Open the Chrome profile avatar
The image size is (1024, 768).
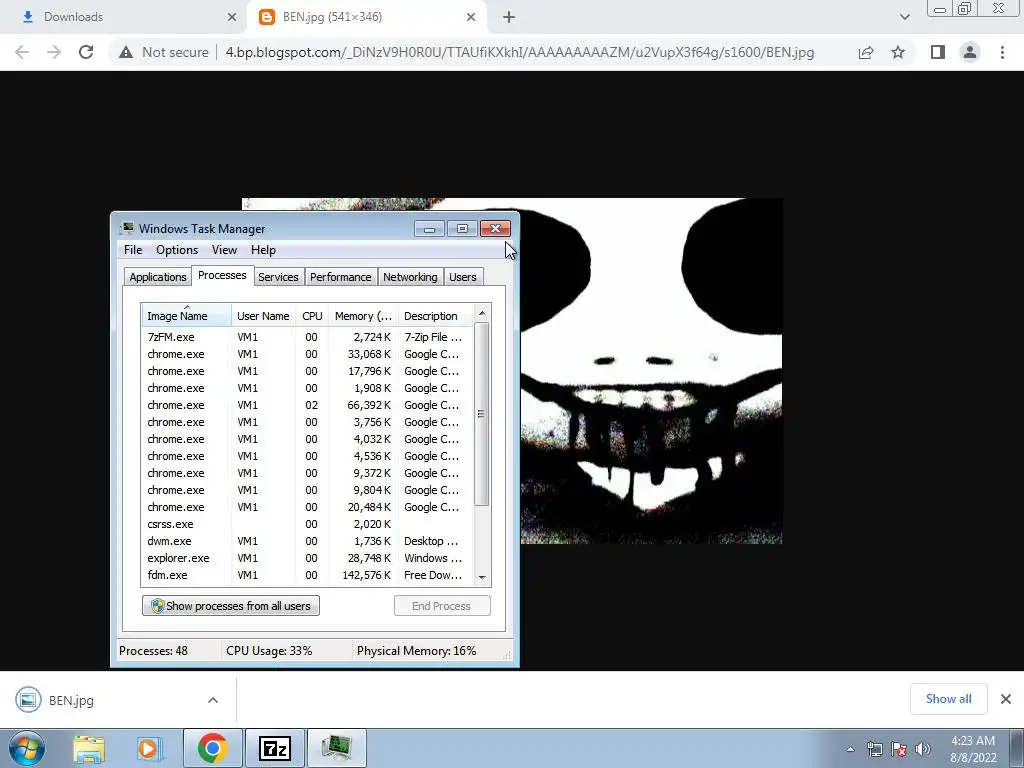click(970, 52)
